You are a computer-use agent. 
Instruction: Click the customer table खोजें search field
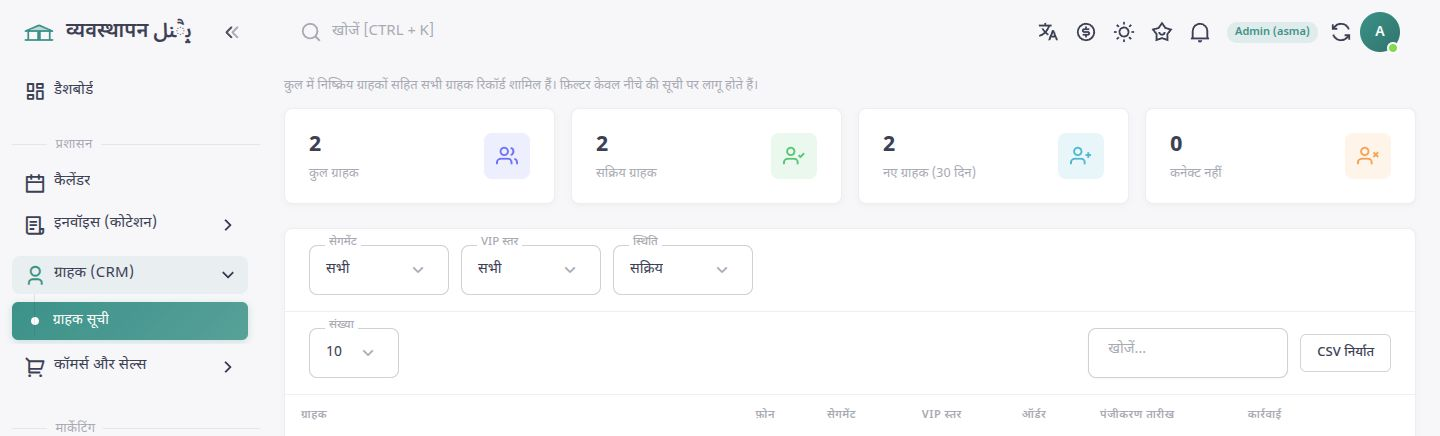click(x=1187, y=352)
